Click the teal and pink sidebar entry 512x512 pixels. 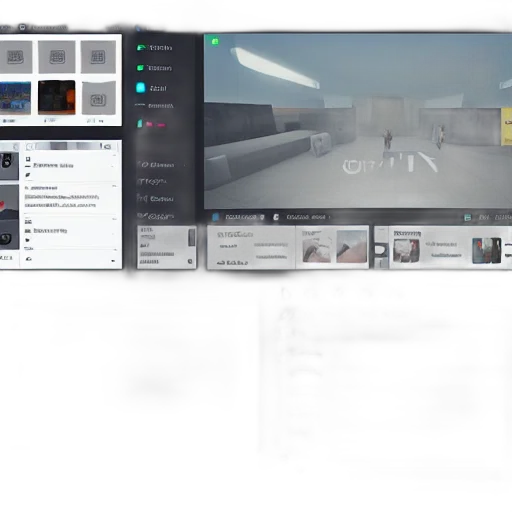pos(151,124)
